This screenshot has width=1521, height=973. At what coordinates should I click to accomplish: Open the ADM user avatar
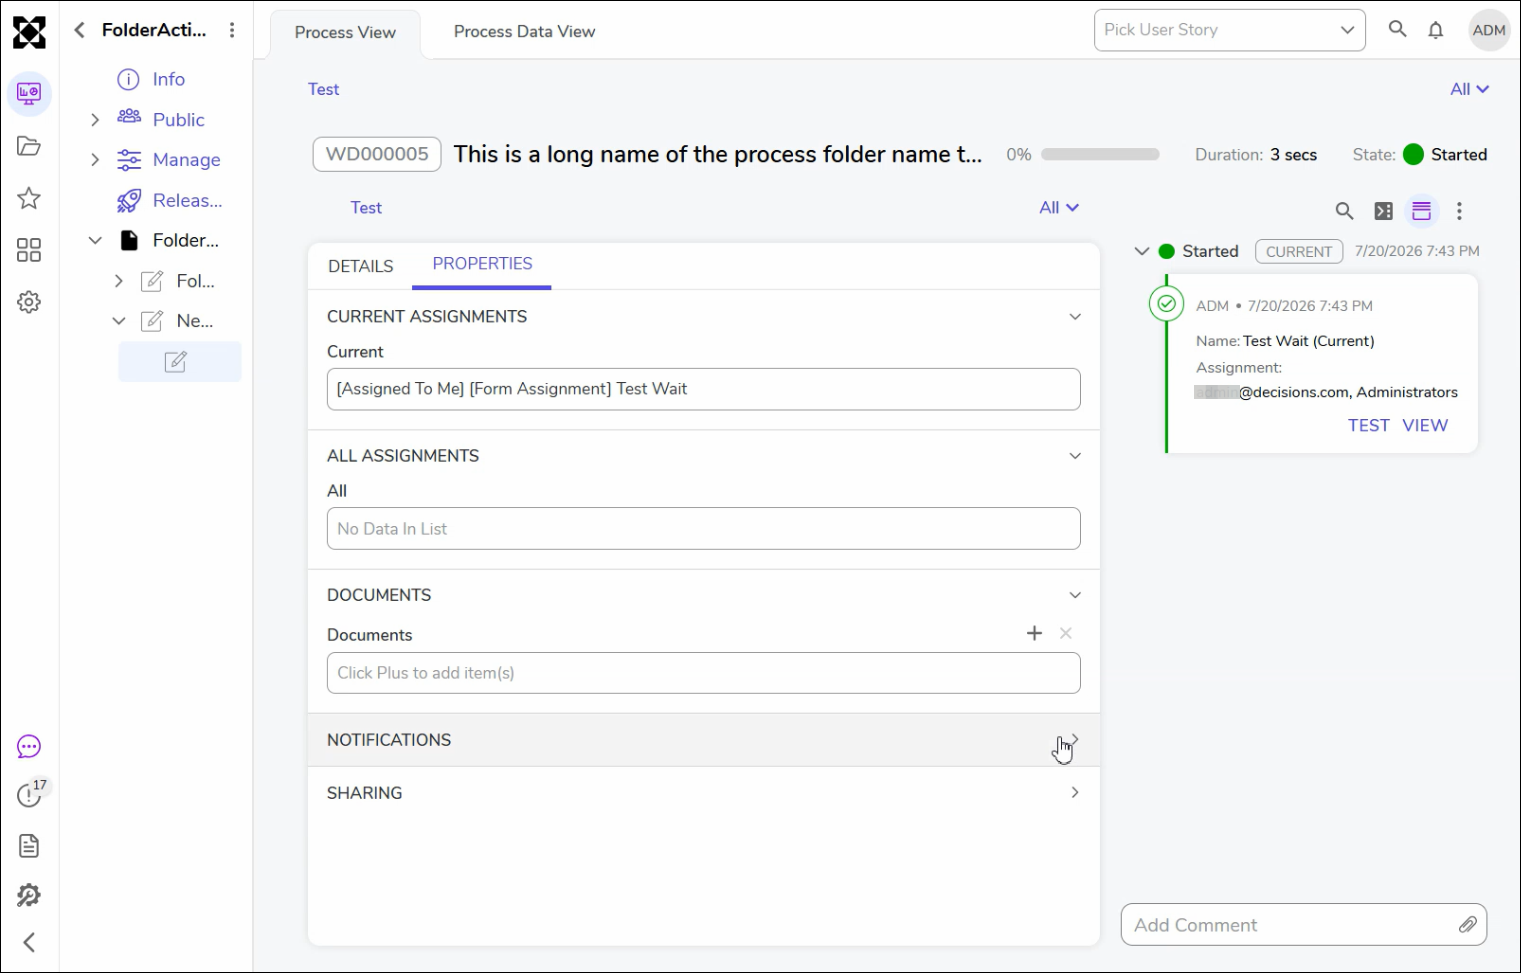pyautogui.click(x=1489, y=30)
